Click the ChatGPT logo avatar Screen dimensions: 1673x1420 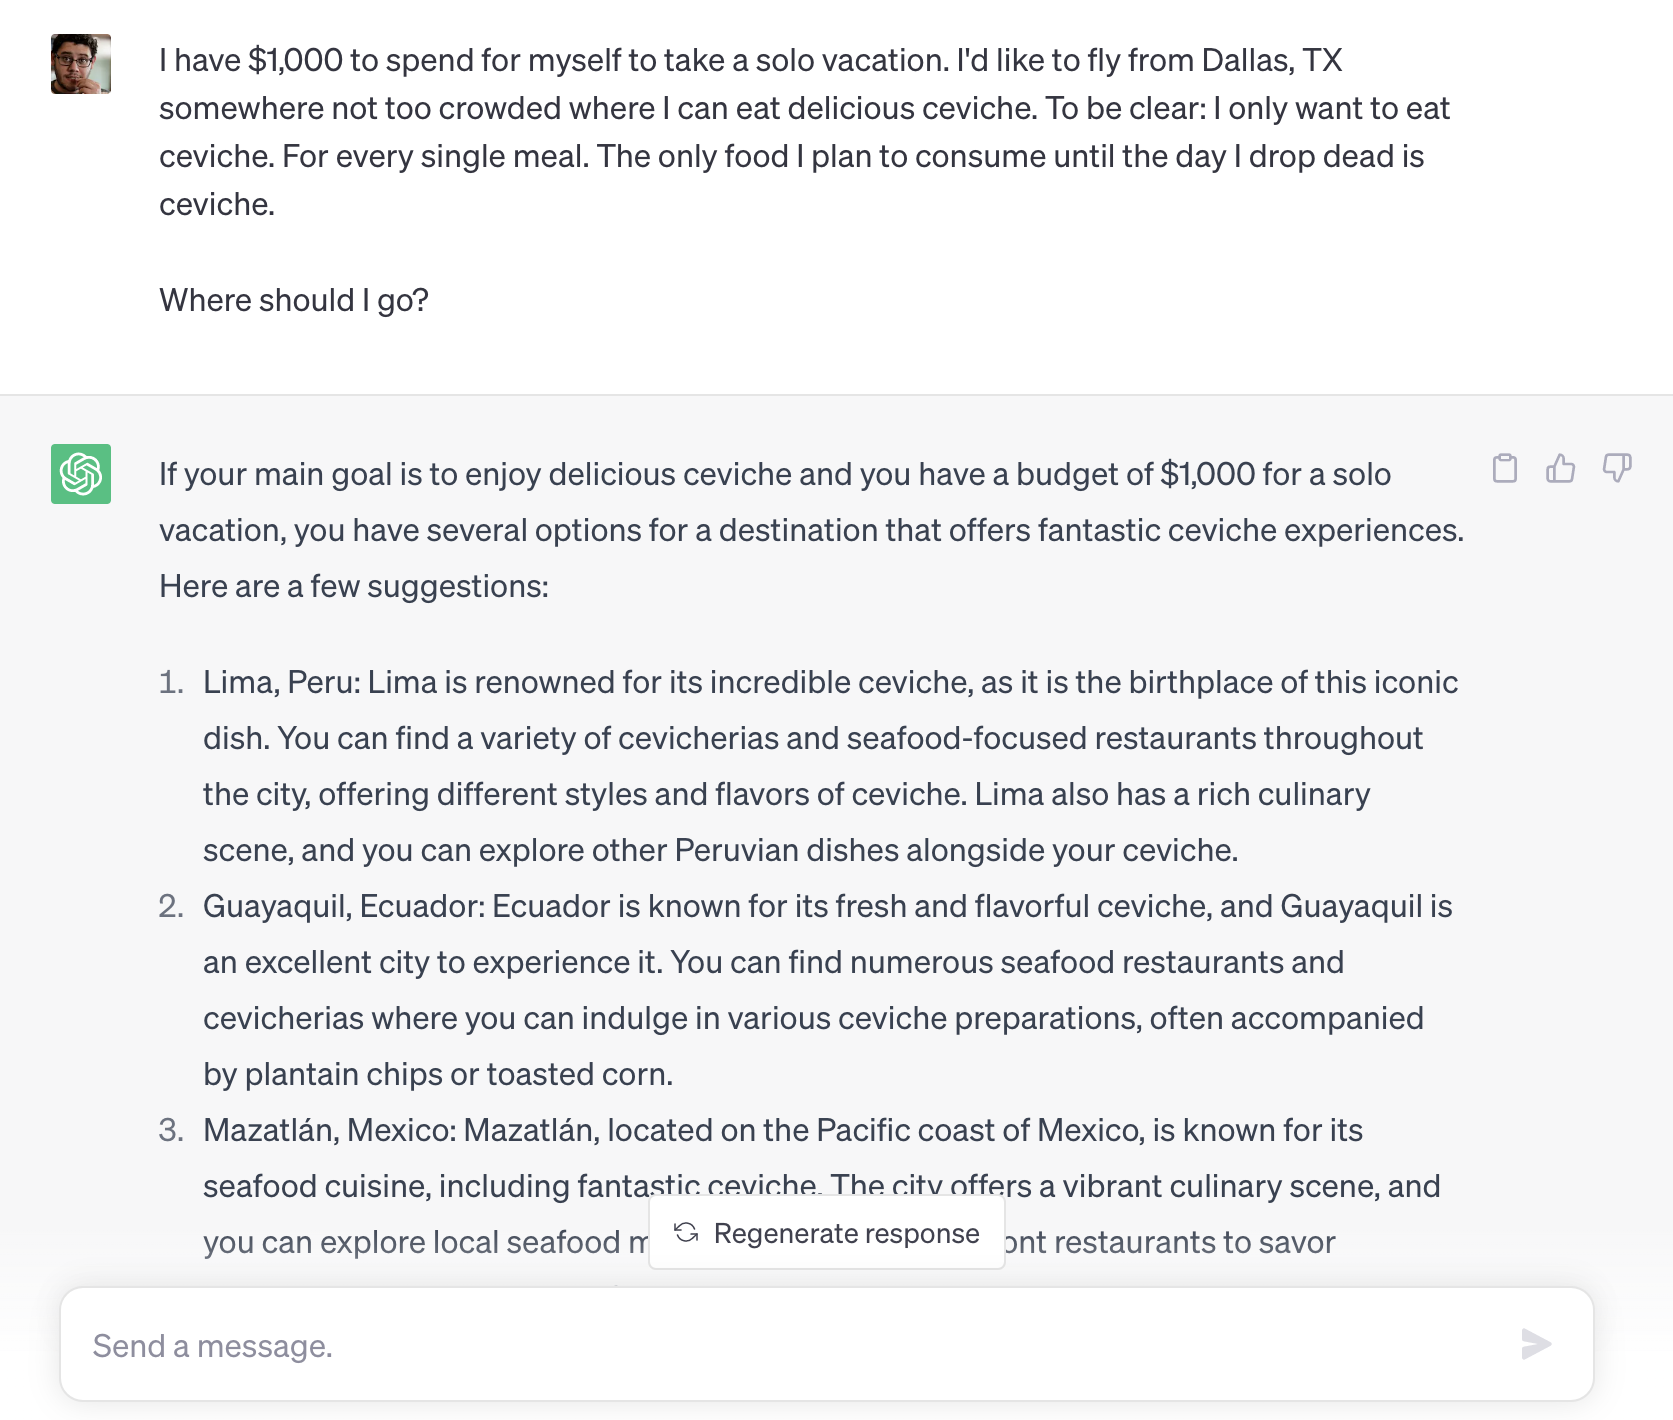click(x=81, y=474)
